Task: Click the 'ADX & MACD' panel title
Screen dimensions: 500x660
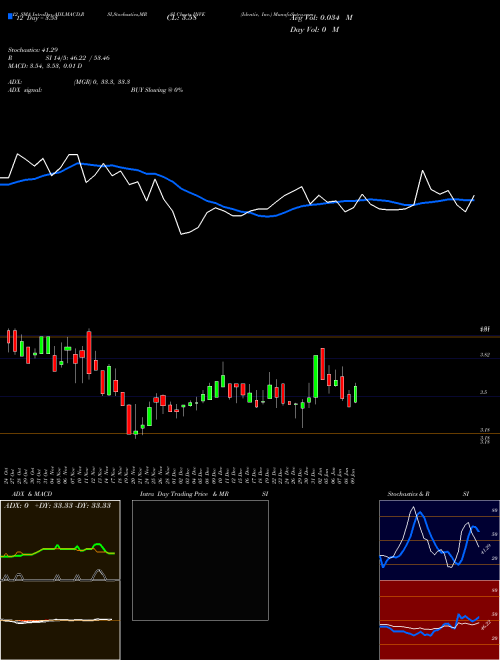Action: tap(32, 494)
